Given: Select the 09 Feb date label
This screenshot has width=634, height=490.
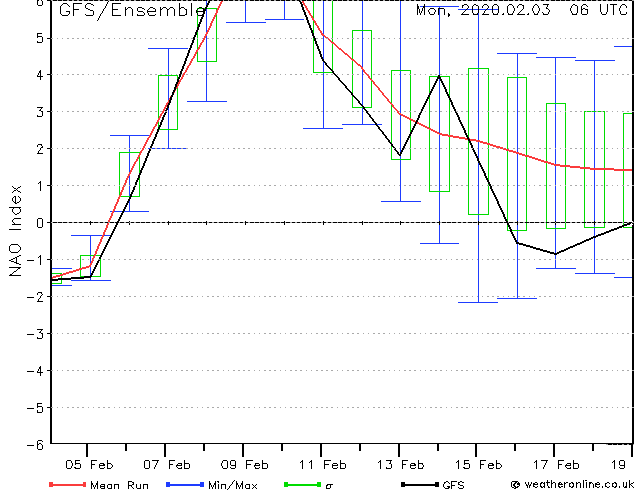Looking at the screenshot, I should (x=245, y=465).
